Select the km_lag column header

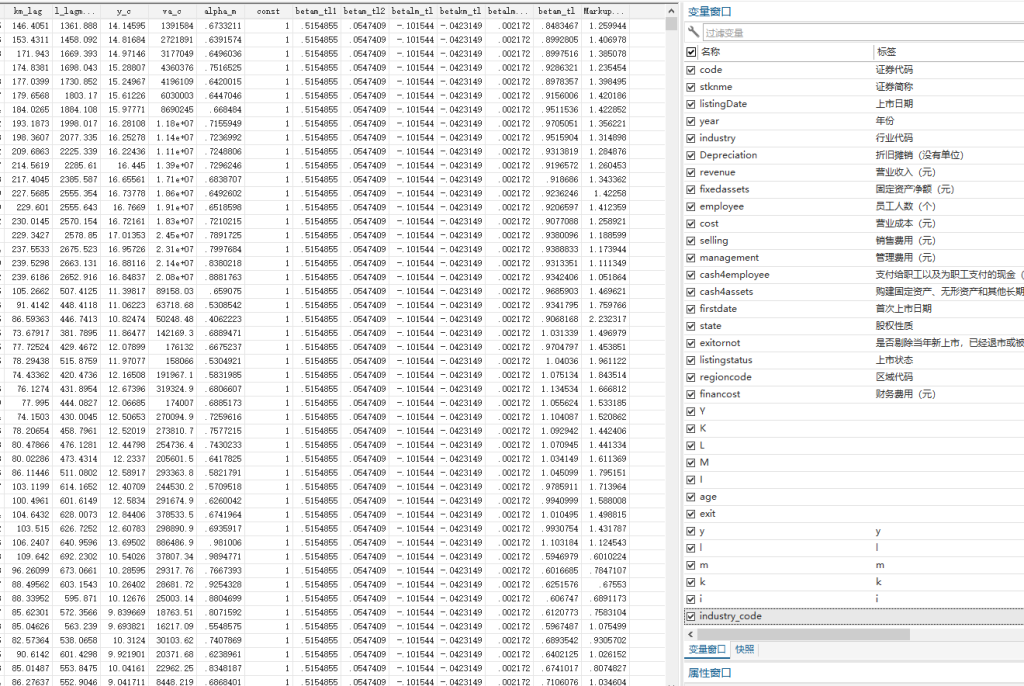click(27, 10)
